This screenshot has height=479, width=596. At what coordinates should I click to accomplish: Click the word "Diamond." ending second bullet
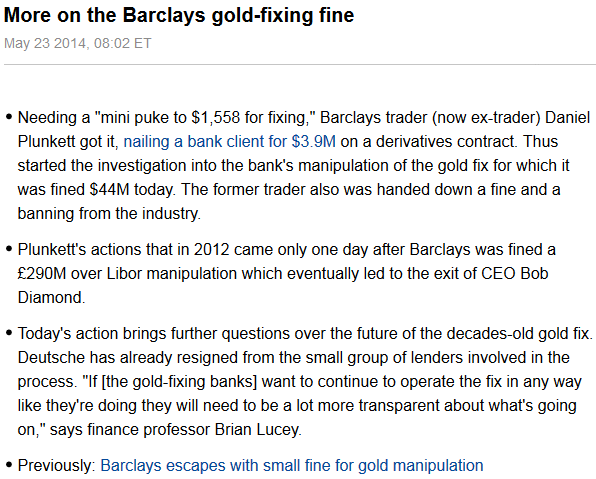[x=51, y=297]
